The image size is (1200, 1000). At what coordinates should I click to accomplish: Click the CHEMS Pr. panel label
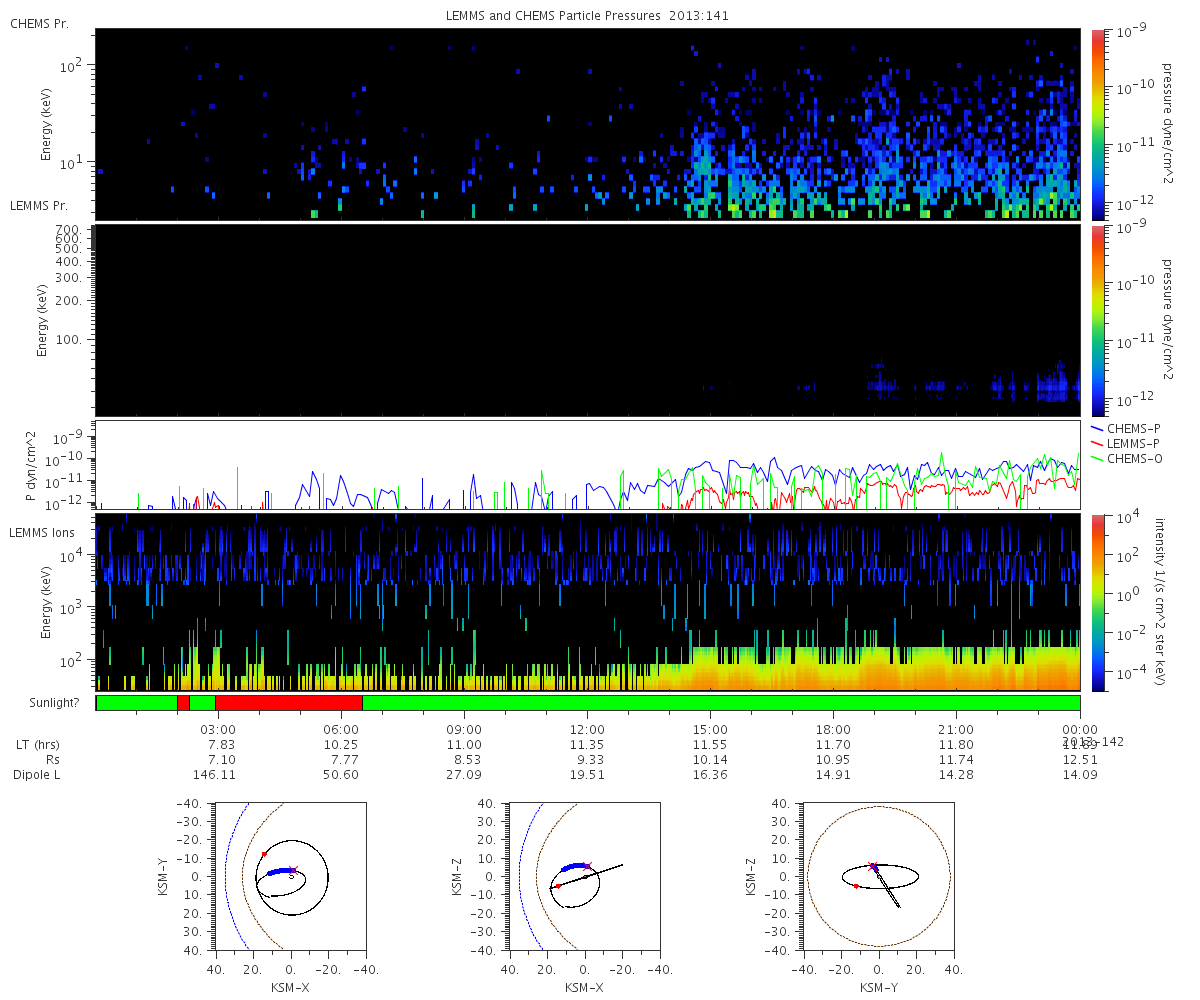click(39, 23)
